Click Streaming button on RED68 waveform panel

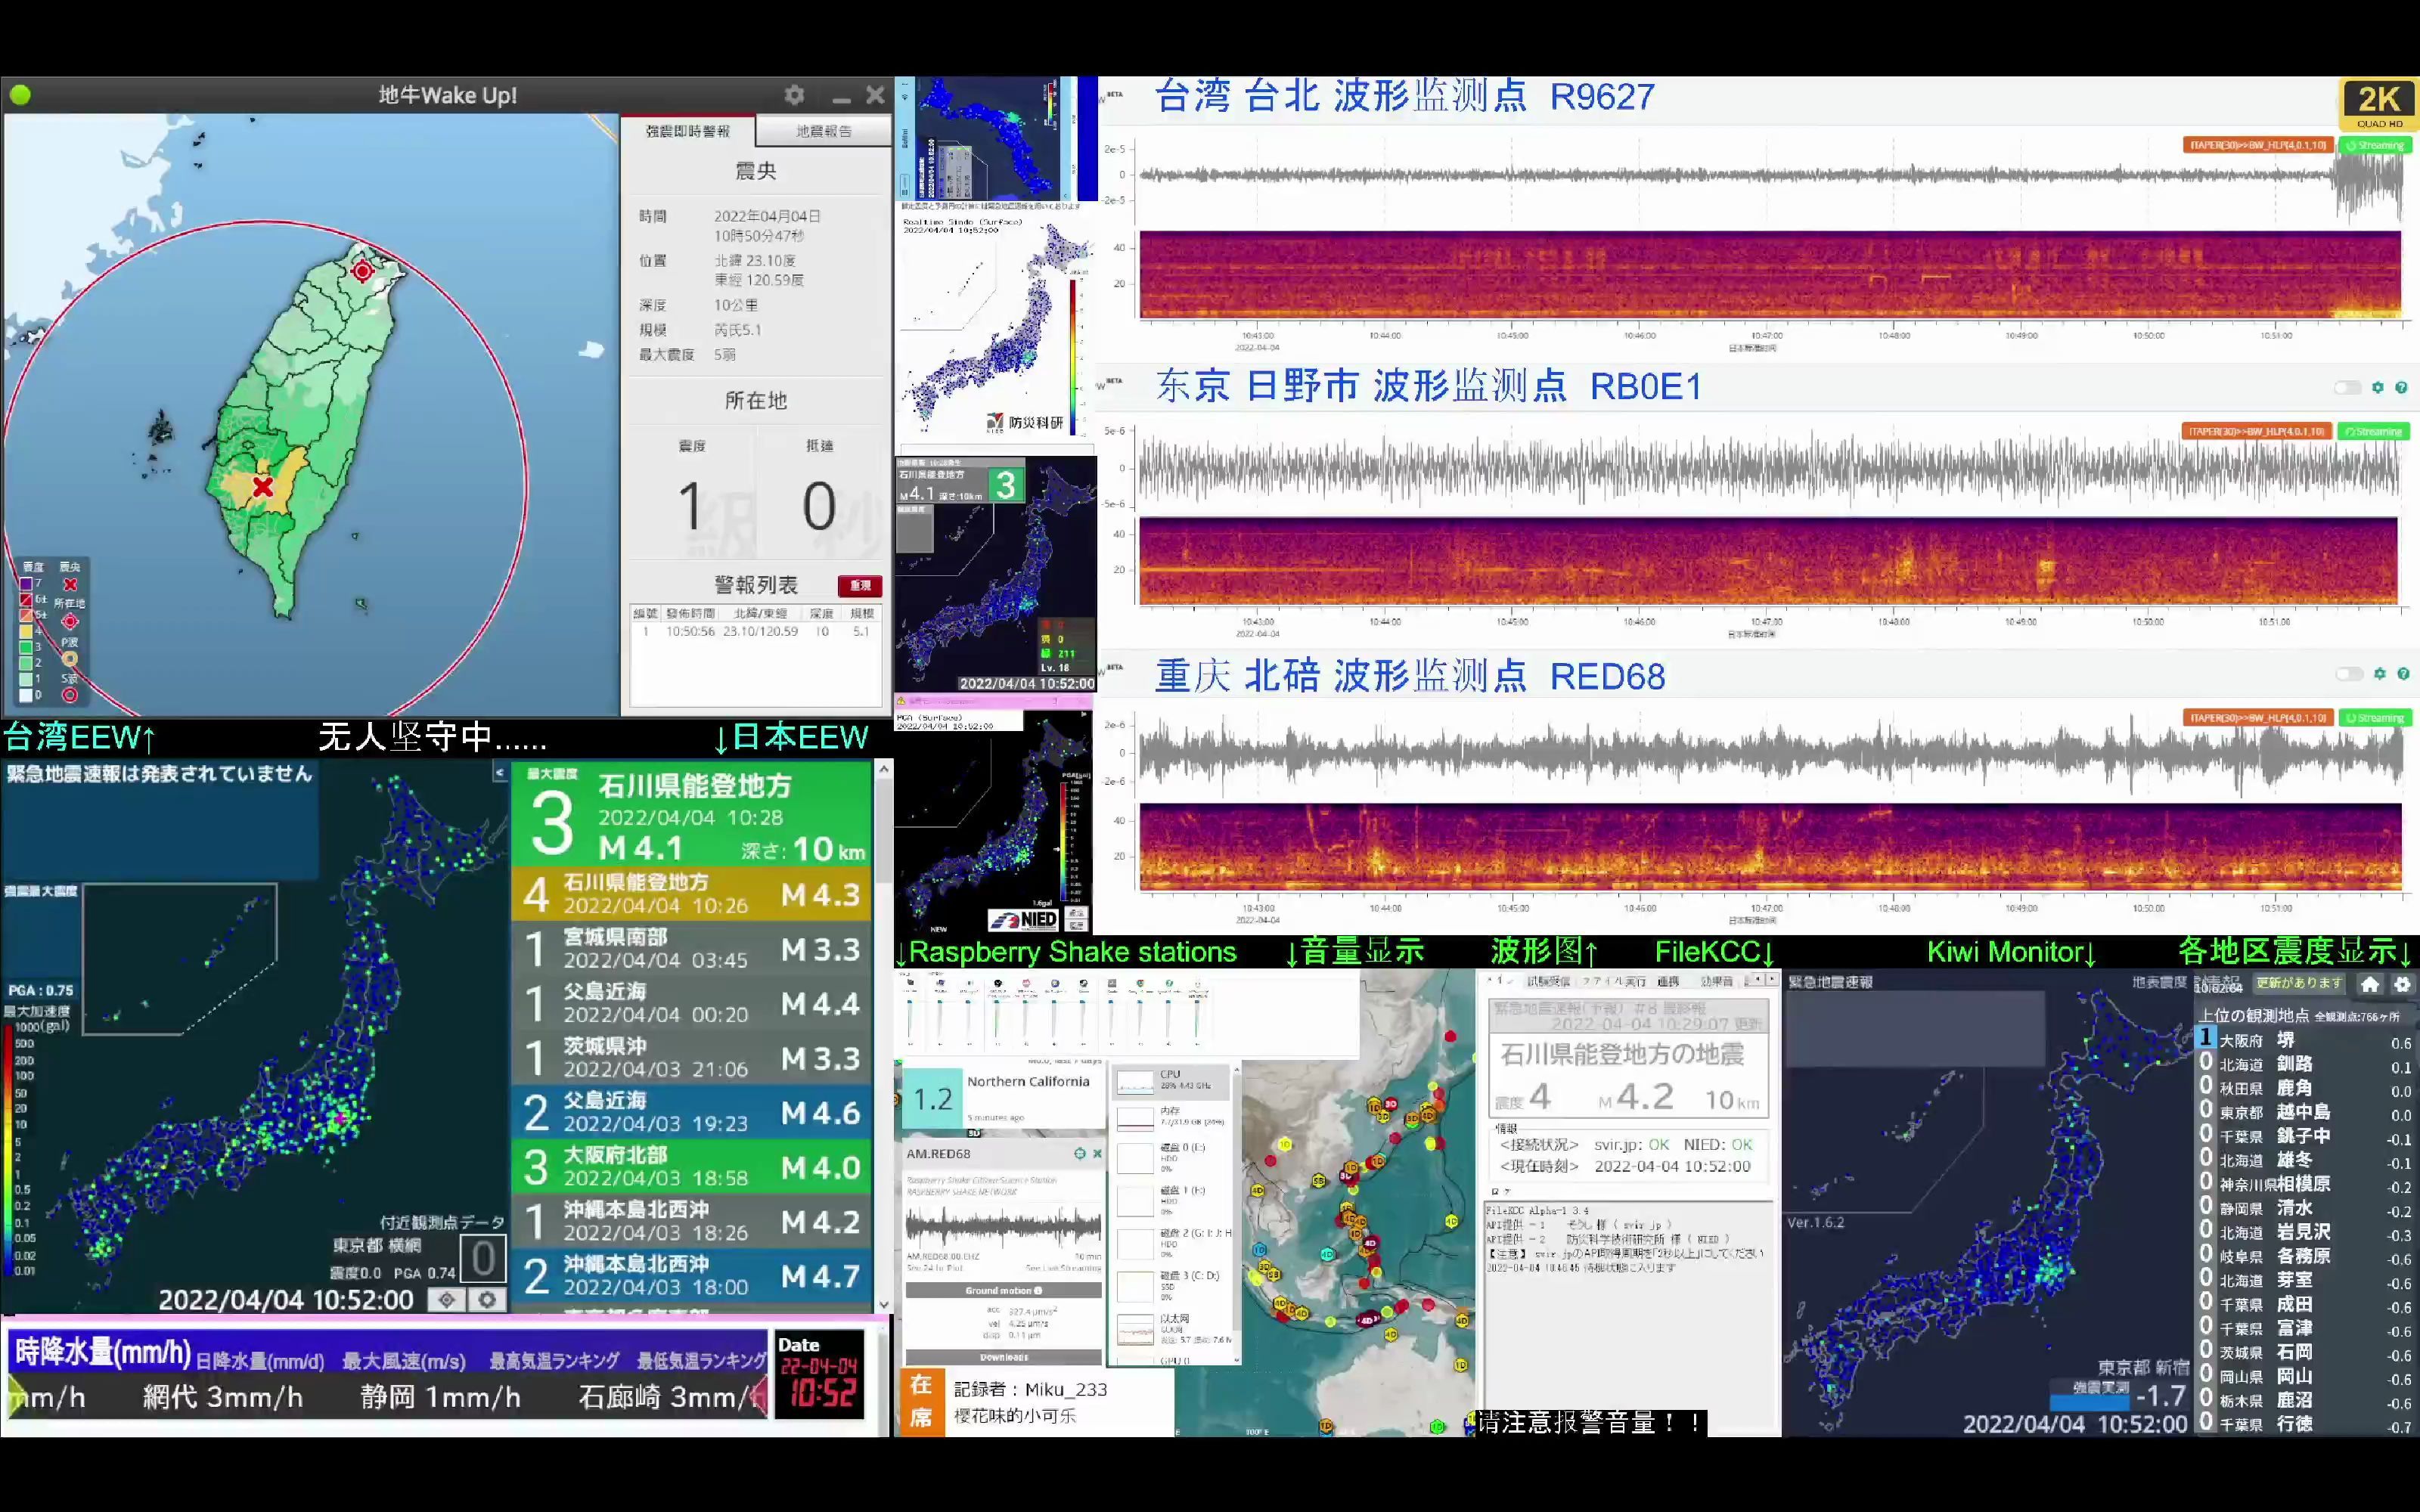(2375, 718)
